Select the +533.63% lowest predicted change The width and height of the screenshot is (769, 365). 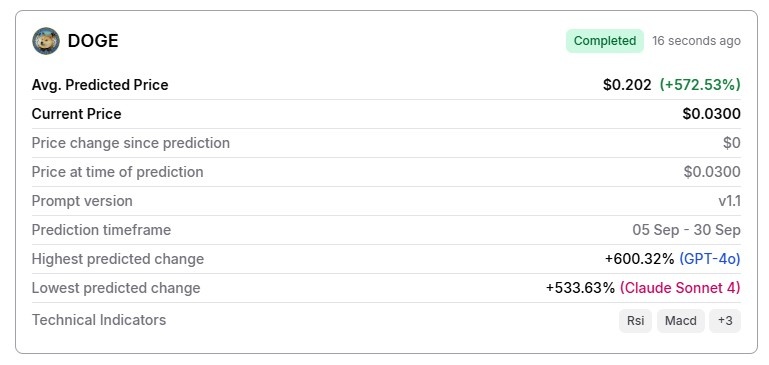tap(580, 287)
